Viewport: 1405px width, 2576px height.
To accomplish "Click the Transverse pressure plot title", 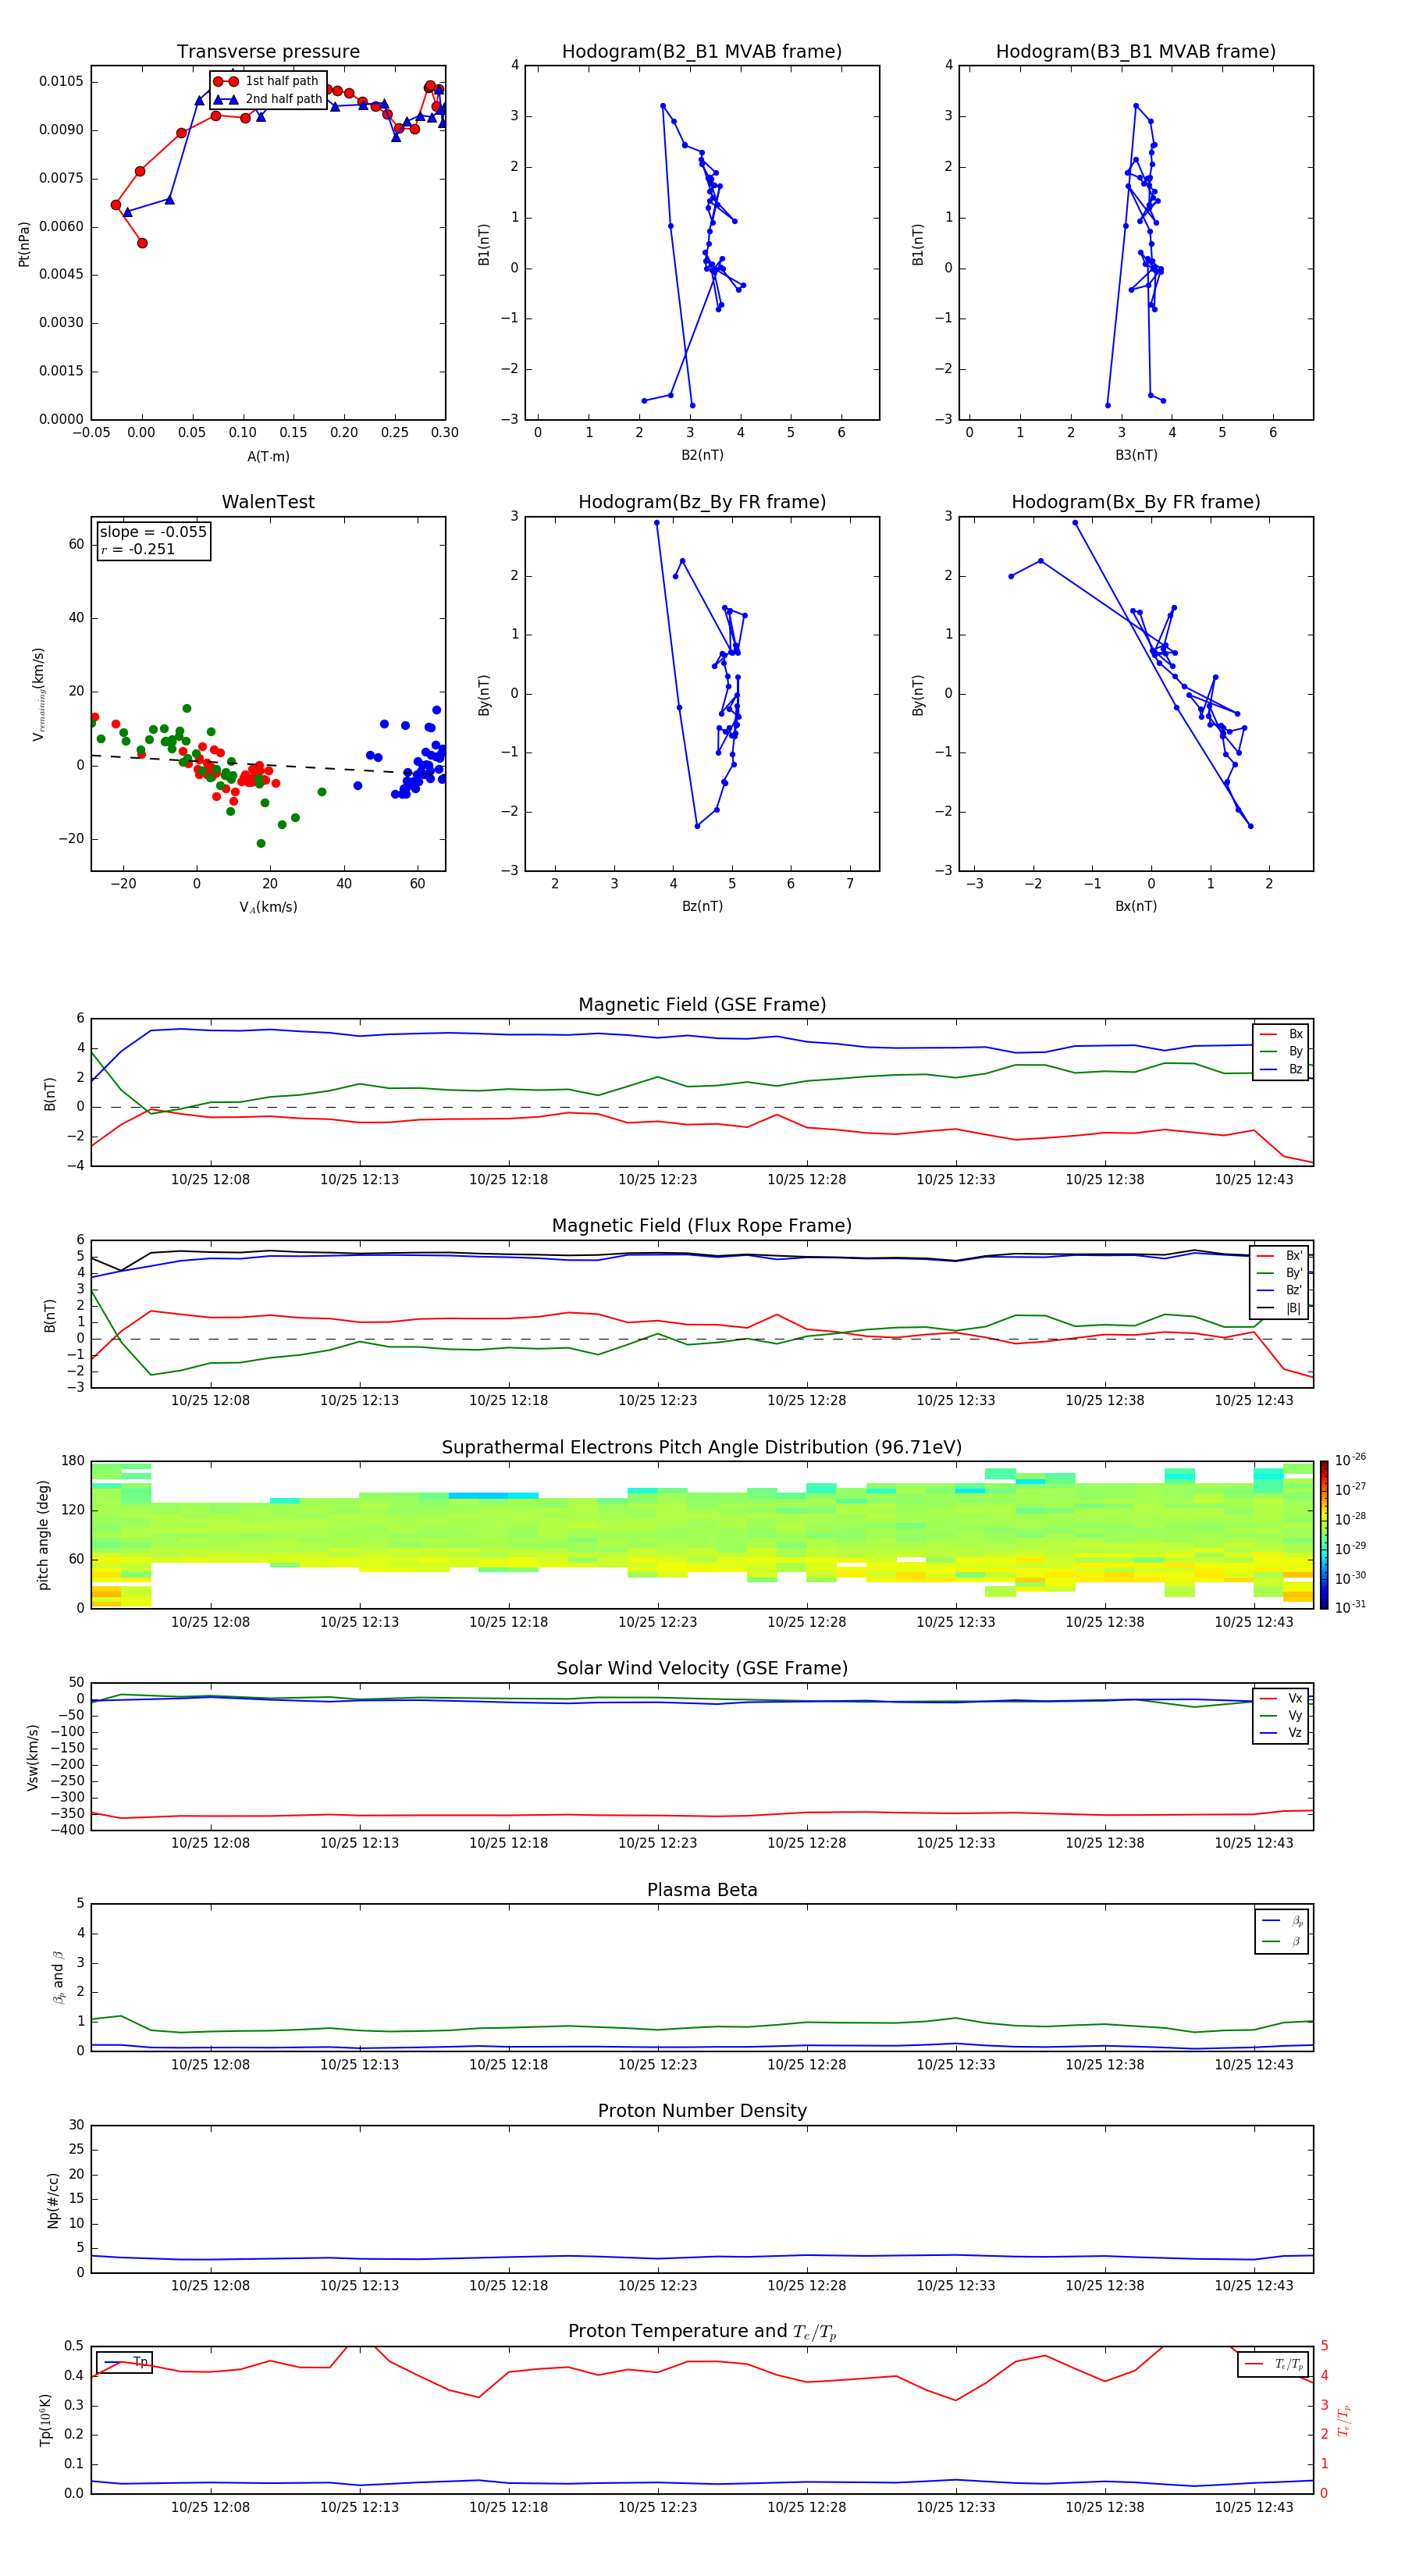I will [268, 52].
